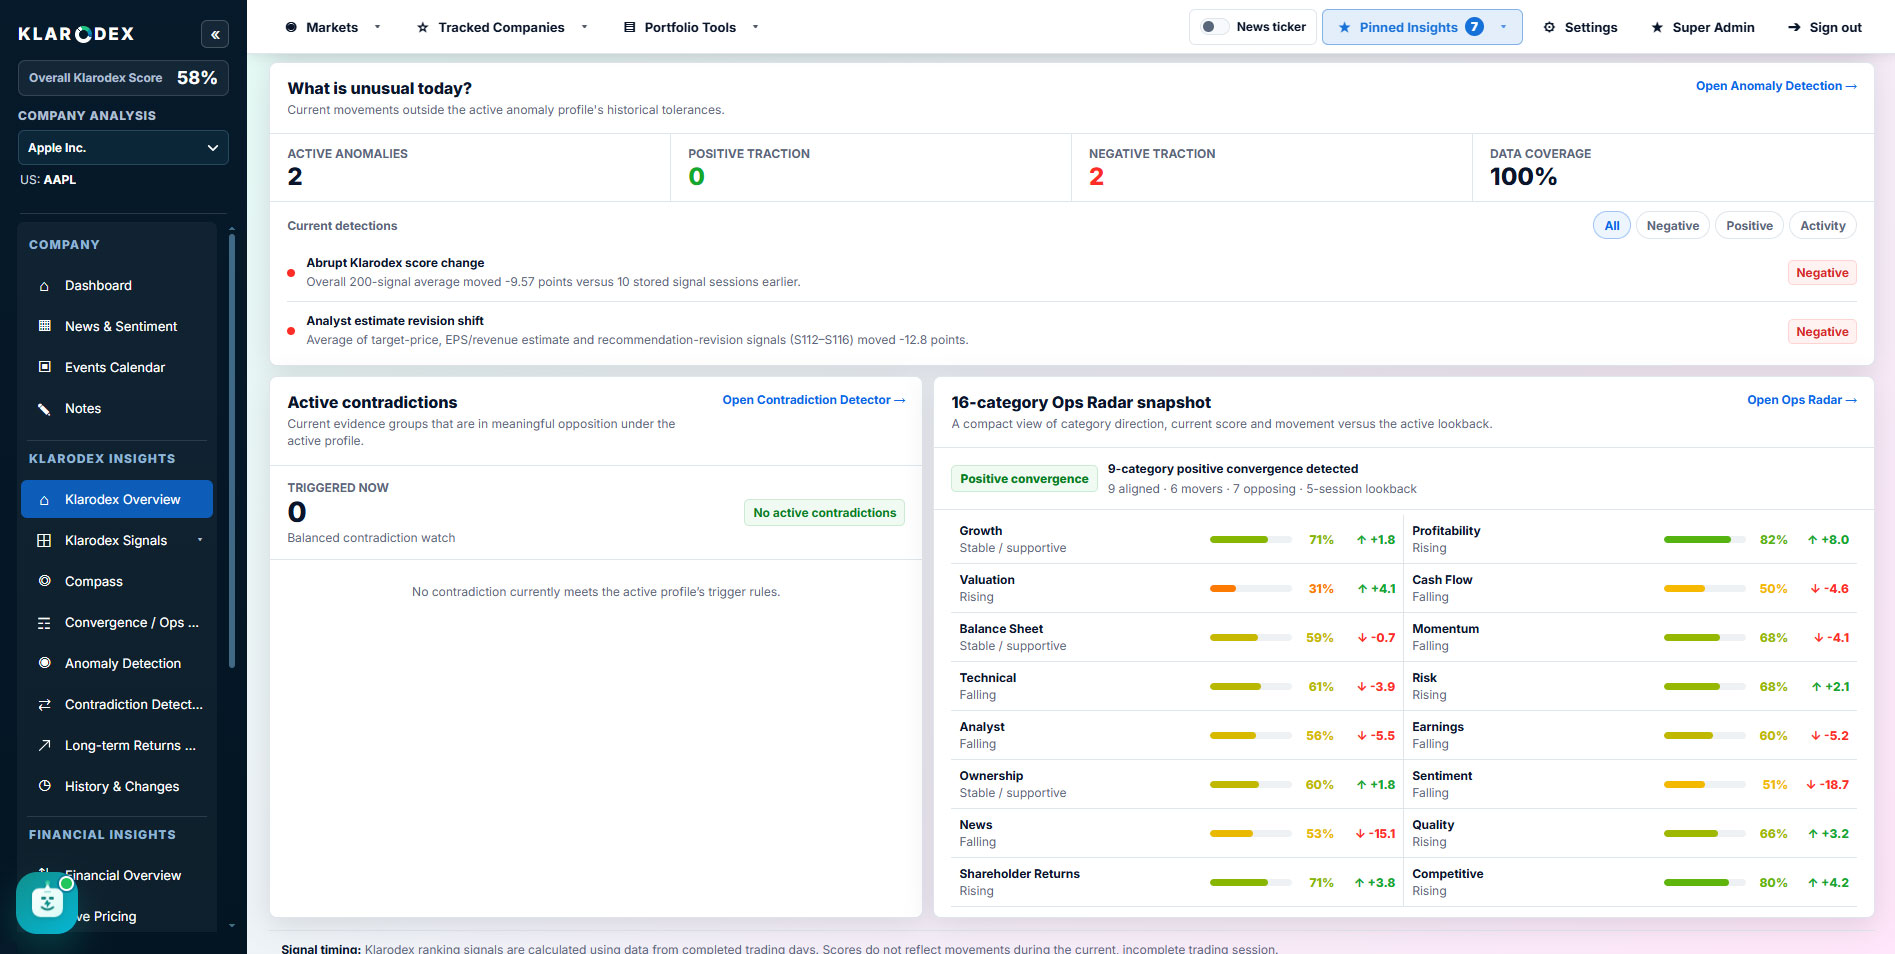Image resolution: width=1895 pixels, height=954 pixels.
Task: Expand the Tracked Companies menu
Action: (502, 27)
